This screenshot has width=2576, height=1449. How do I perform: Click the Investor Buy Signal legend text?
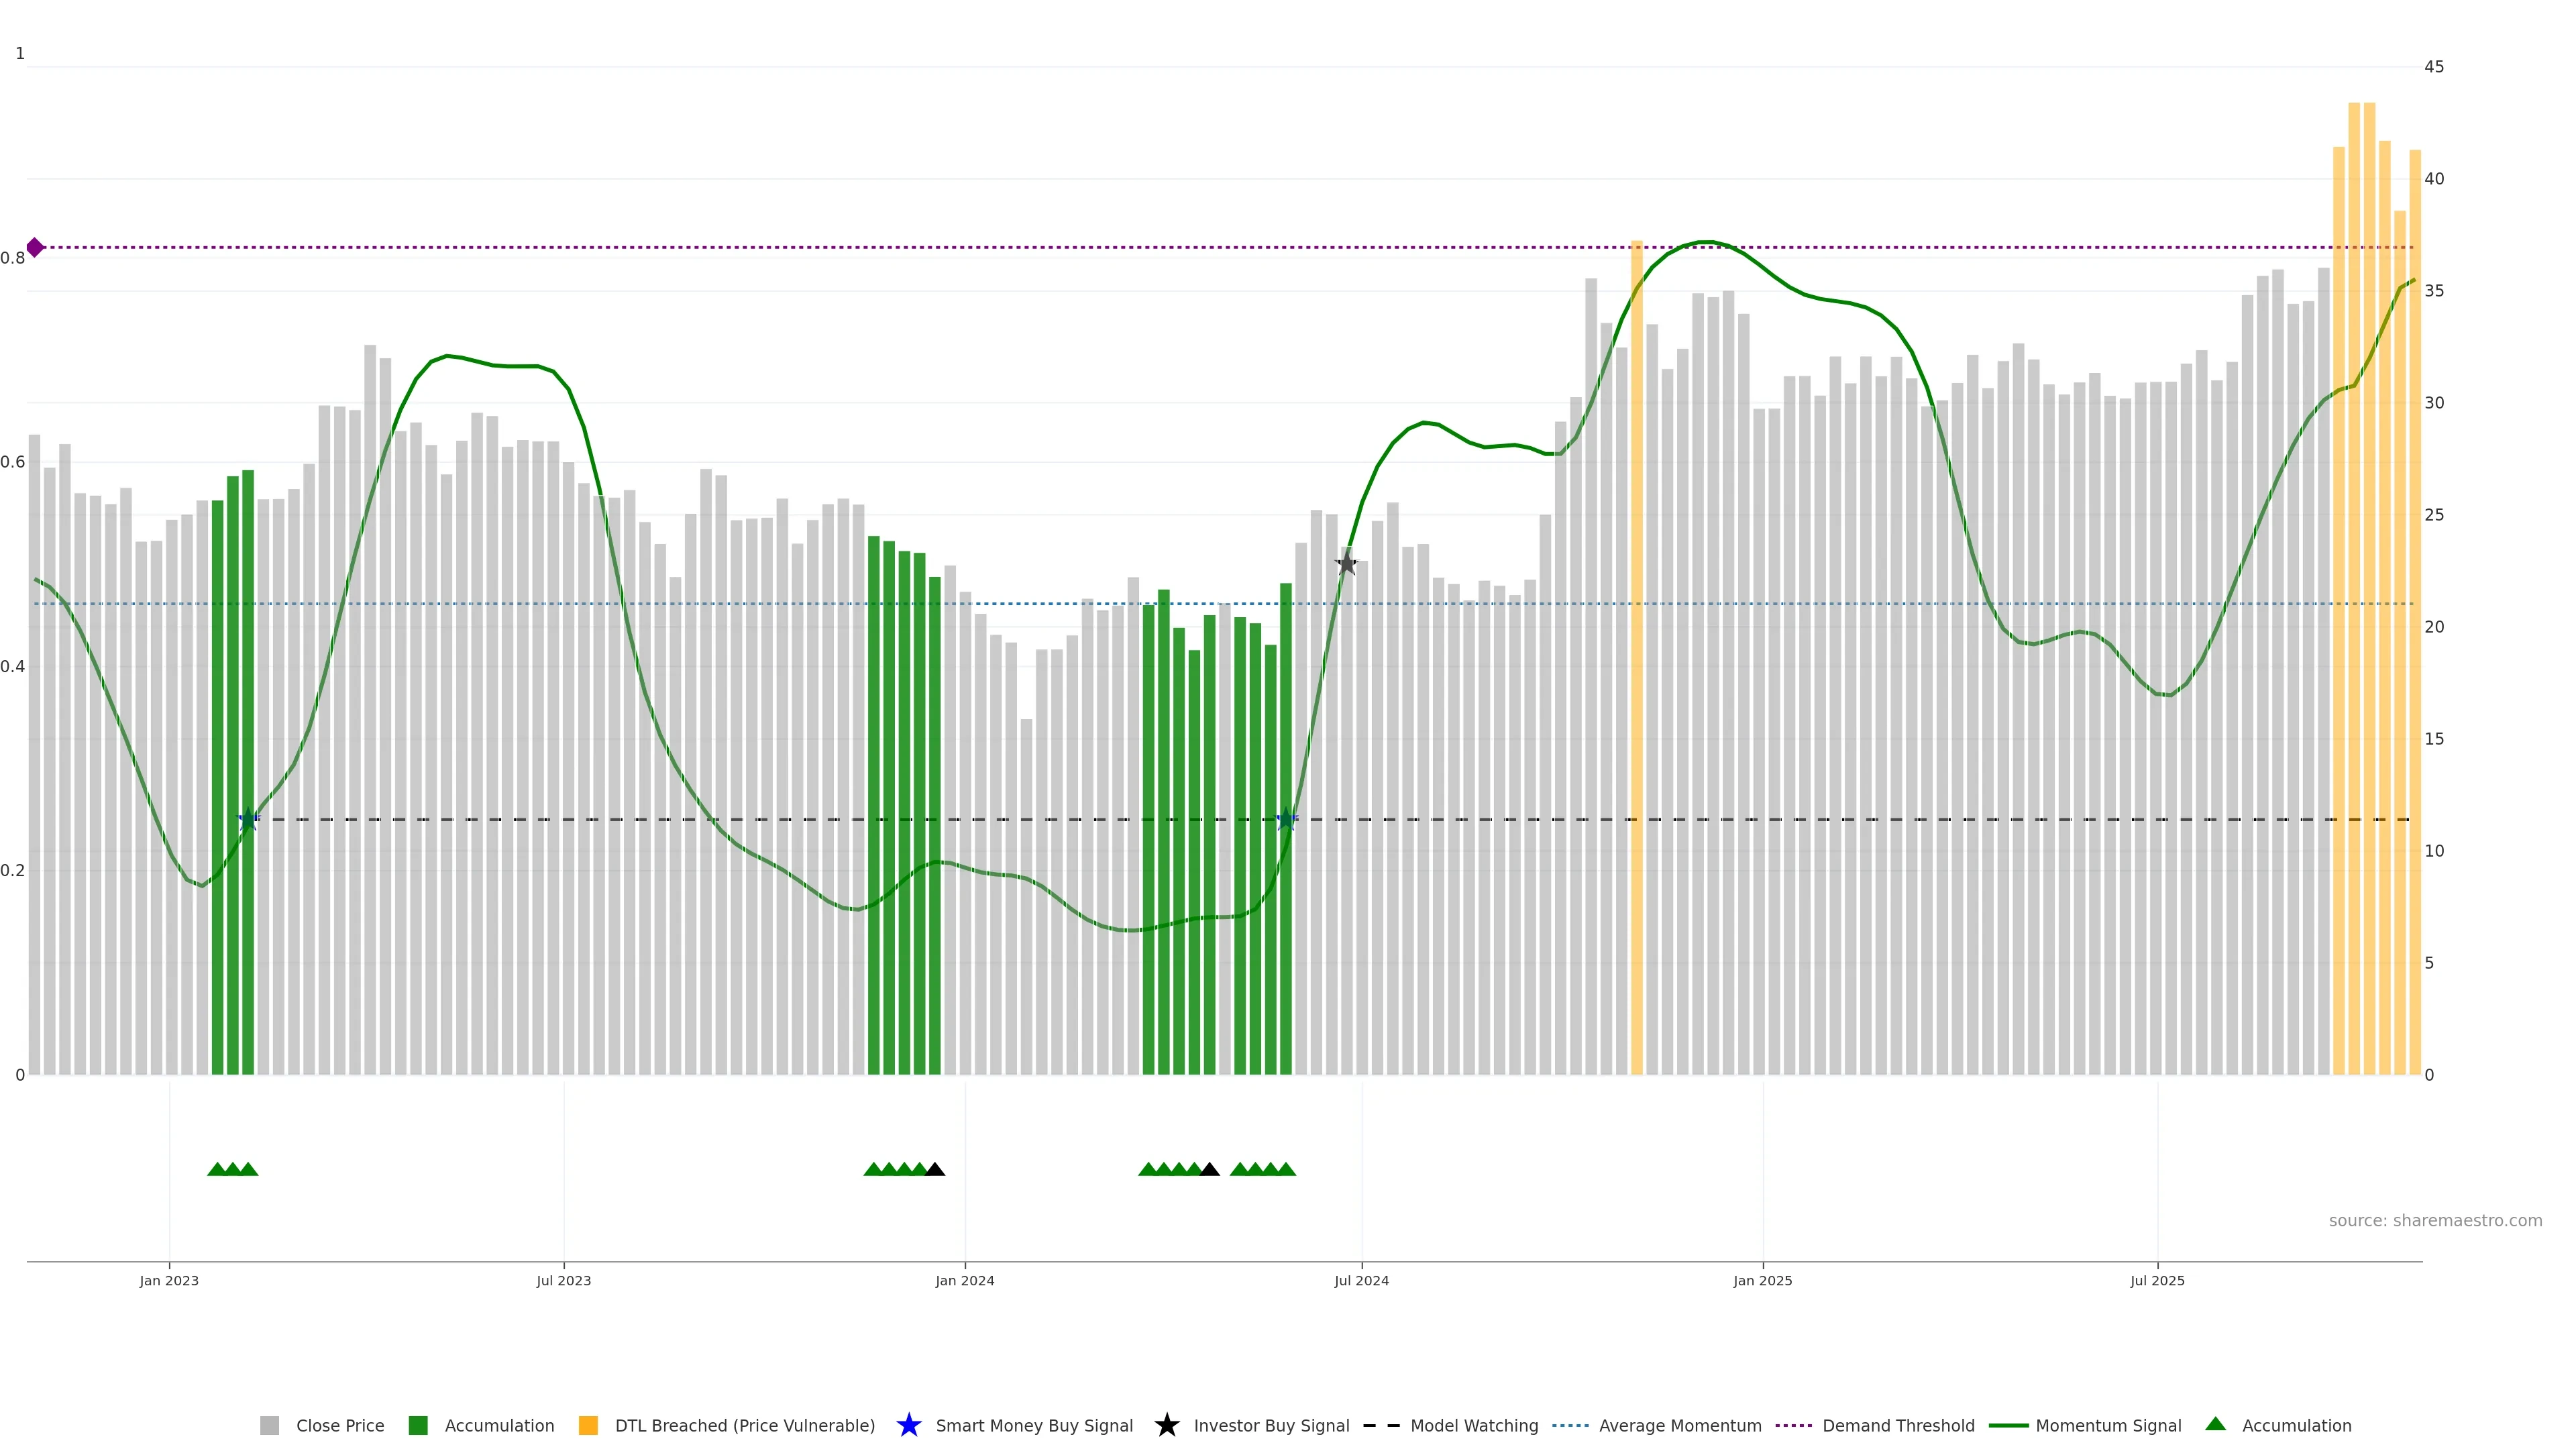(x=1271, y=1425)
